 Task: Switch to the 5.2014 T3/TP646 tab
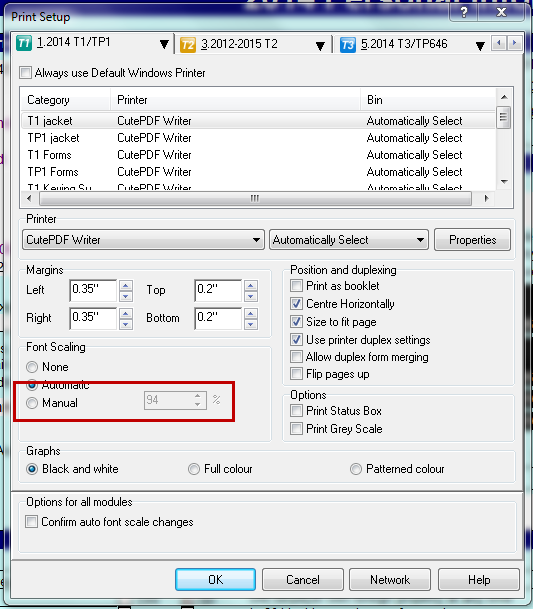tap(404, 44)
